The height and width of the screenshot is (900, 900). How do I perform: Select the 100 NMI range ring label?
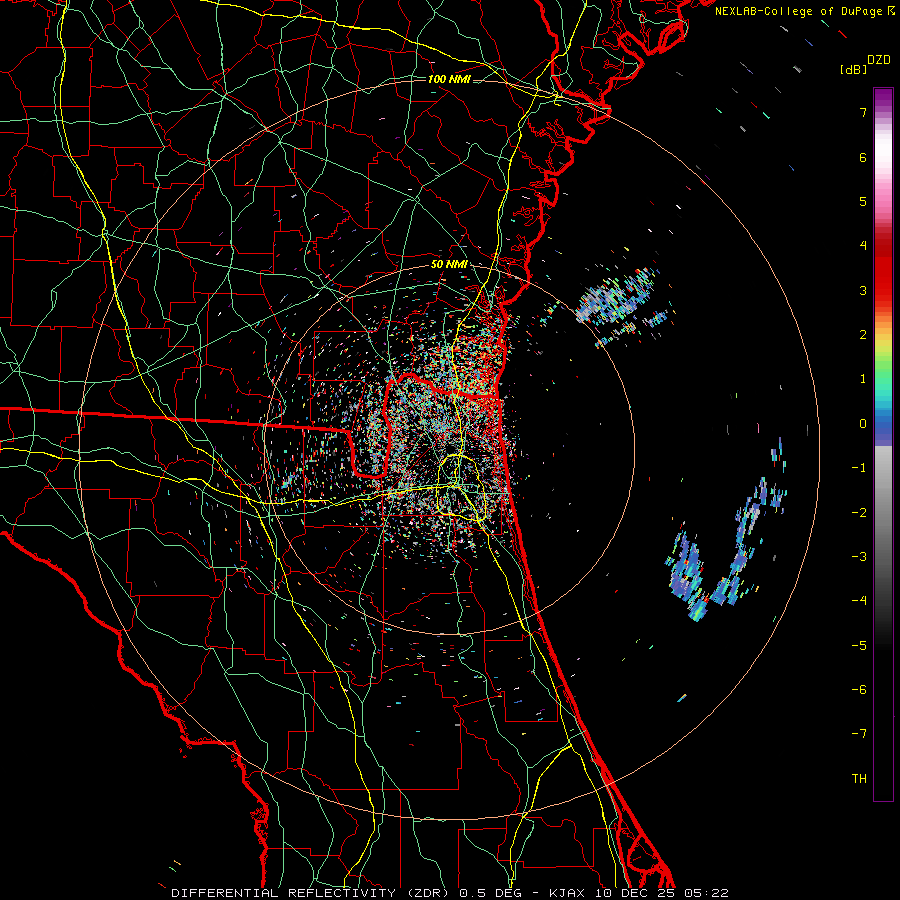tap(449, 79)
